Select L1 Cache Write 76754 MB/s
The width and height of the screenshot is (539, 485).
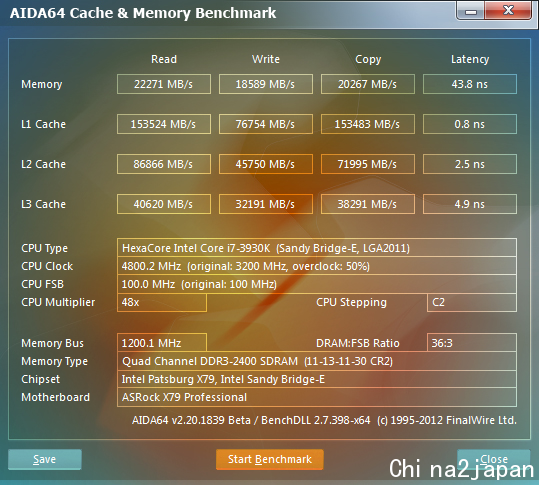(266, 124)
